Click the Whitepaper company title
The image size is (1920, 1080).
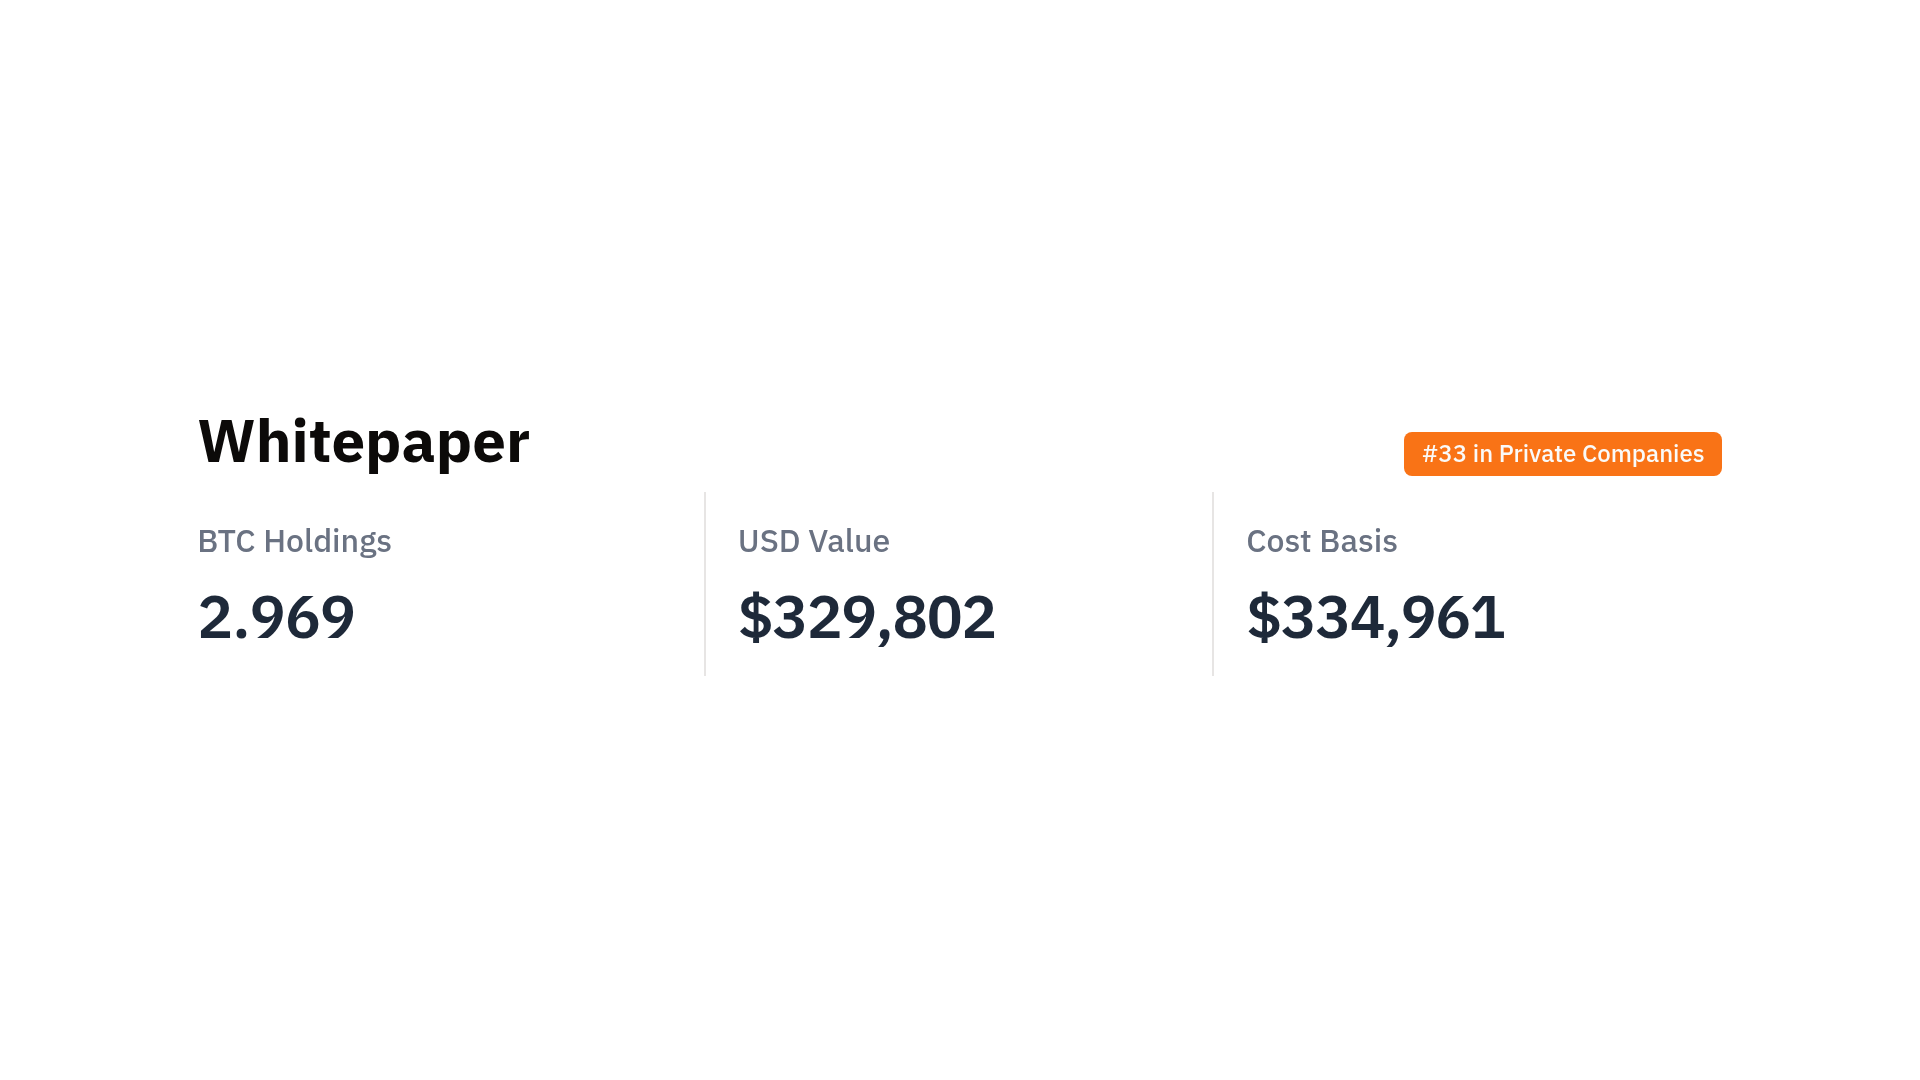(x=364, y=442)
